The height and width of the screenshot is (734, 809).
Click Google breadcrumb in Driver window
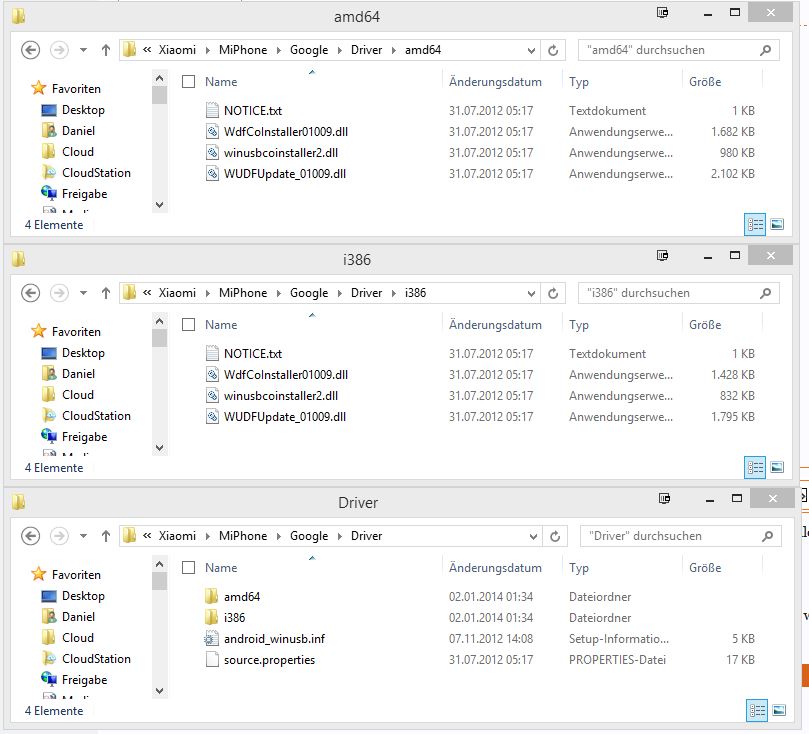click(309, 536)
